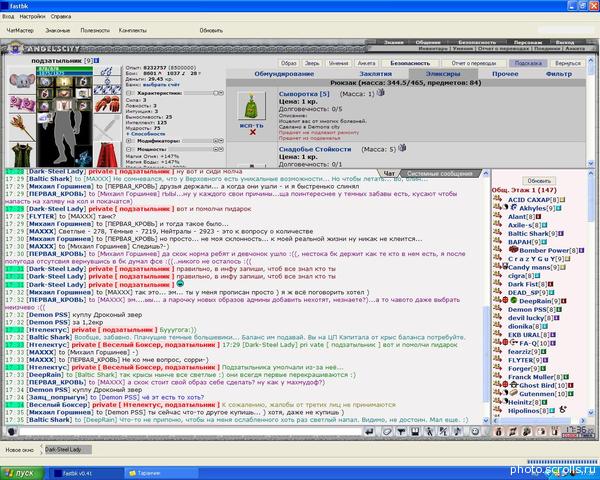Screen dimensions: 600x480
Task: Click the crossed-tools icon in chat toolbar
Action: pyautogui.click(x=443, y=431)
